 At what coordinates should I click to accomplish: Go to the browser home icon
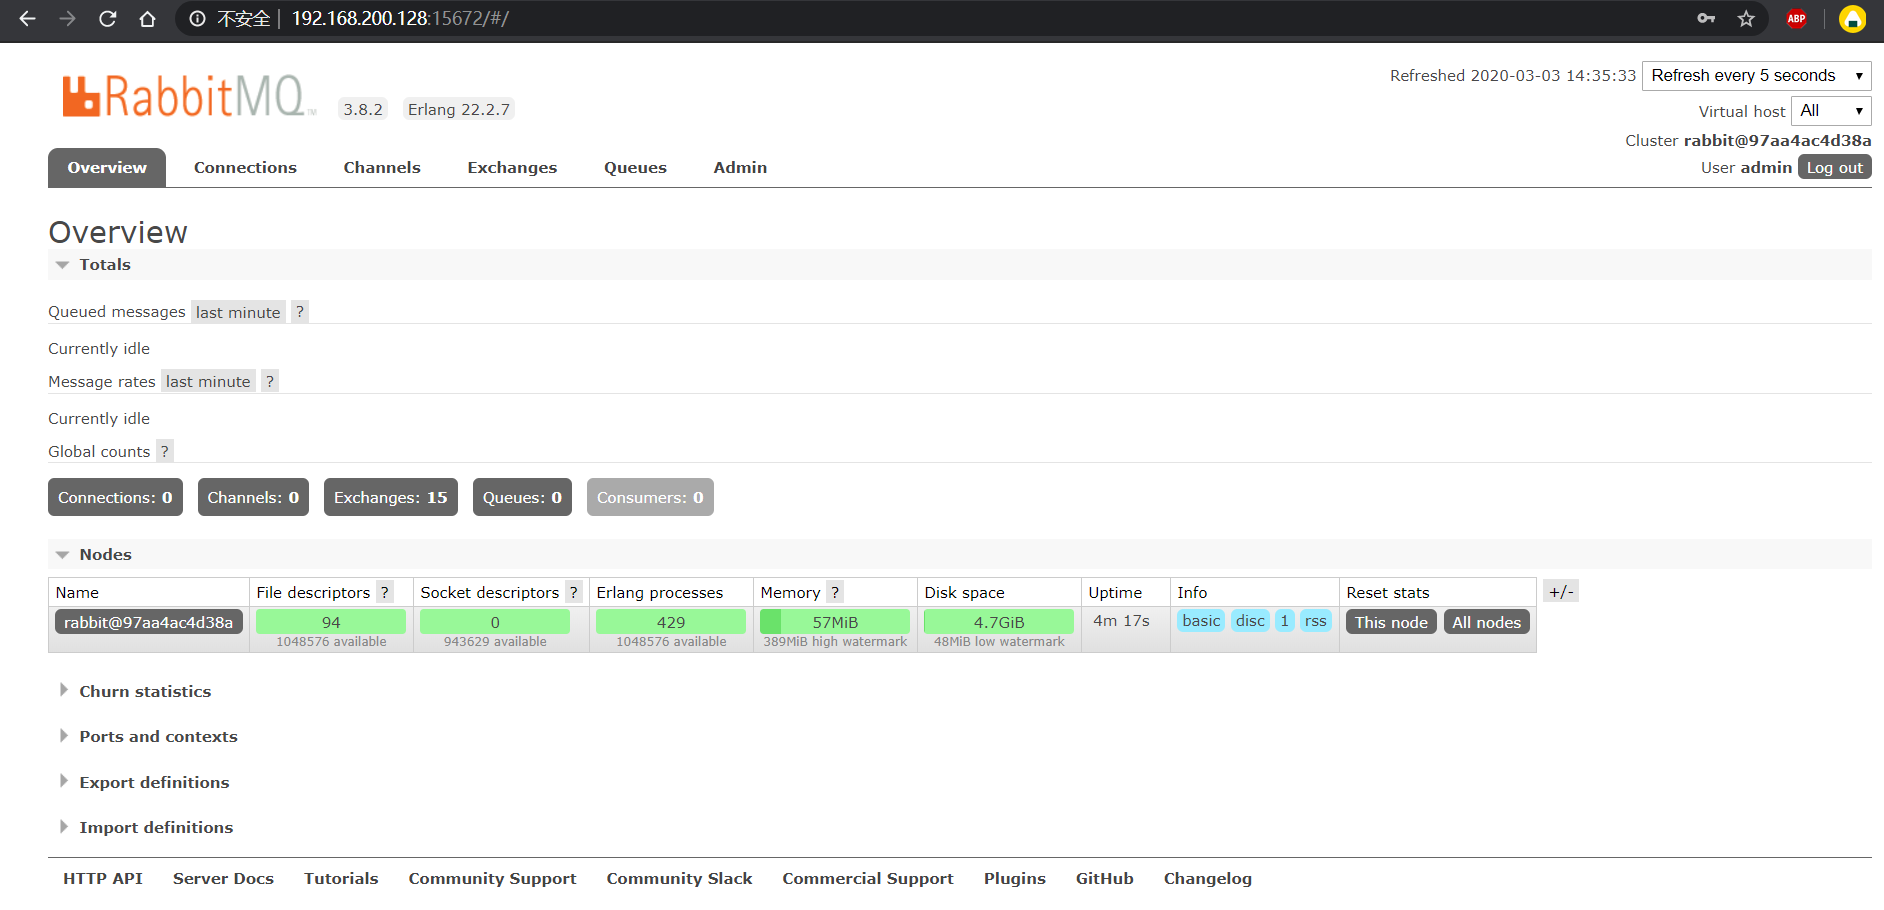pyautogui.click(x=147, y=19)
